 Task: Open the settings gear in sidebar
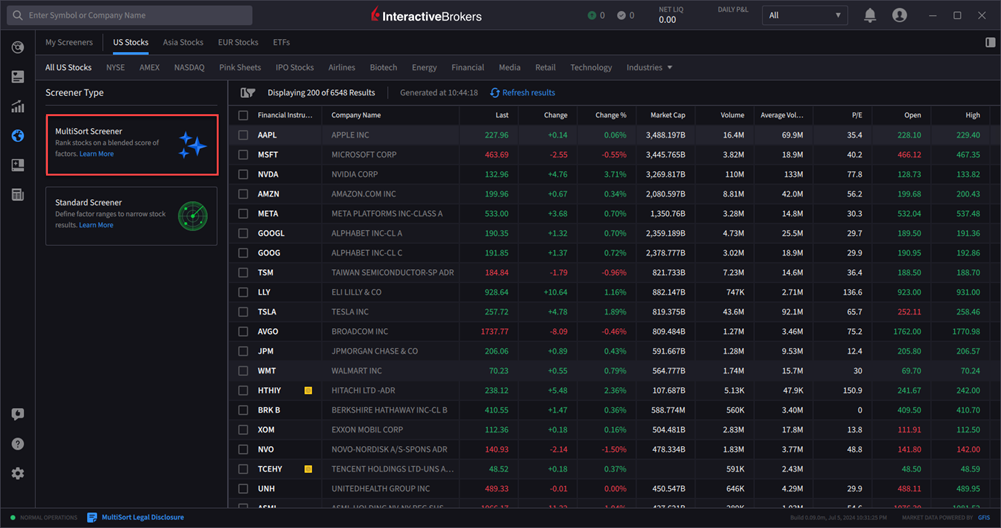(x=18, y=473)
